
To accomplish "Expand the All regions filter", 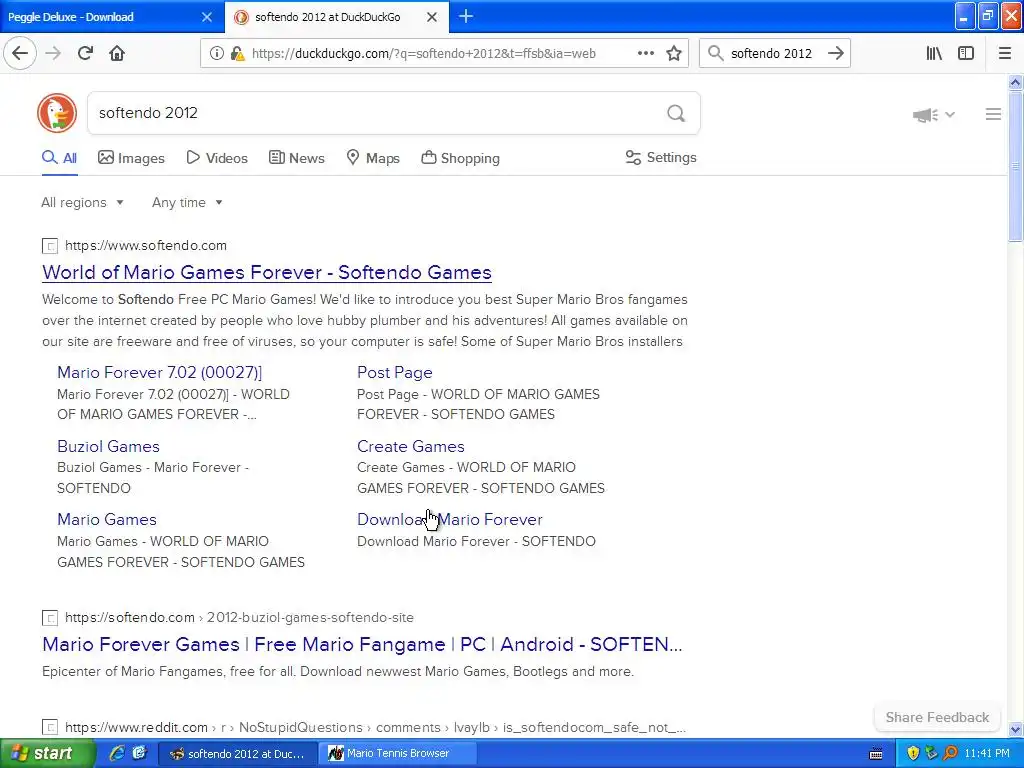I will click(82, 202).
